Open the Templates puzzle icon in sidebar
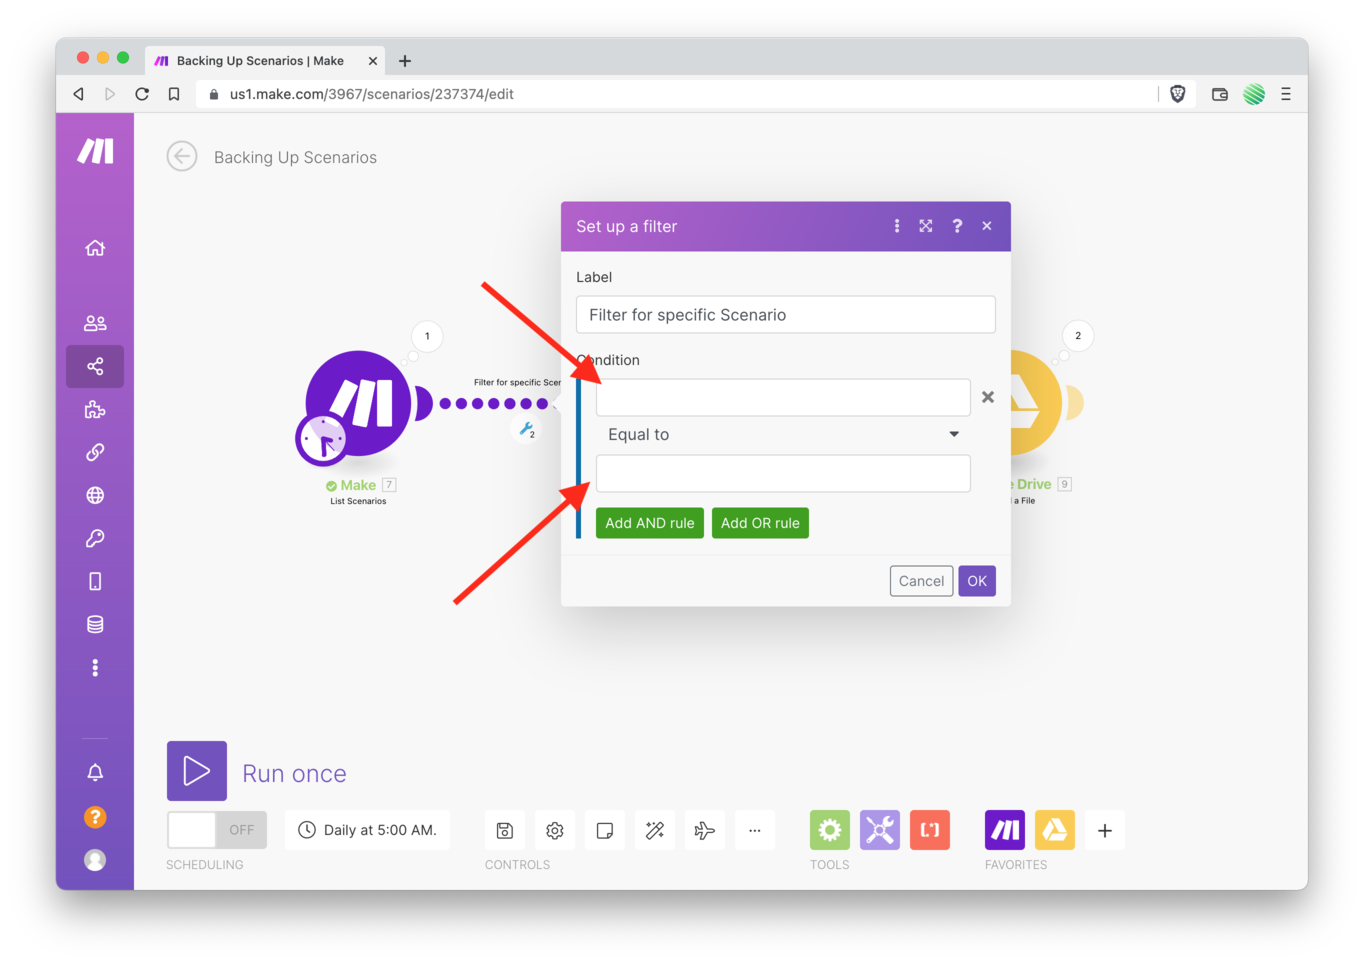The height and width of the screenshot is (964, 1364). point(95,409)
